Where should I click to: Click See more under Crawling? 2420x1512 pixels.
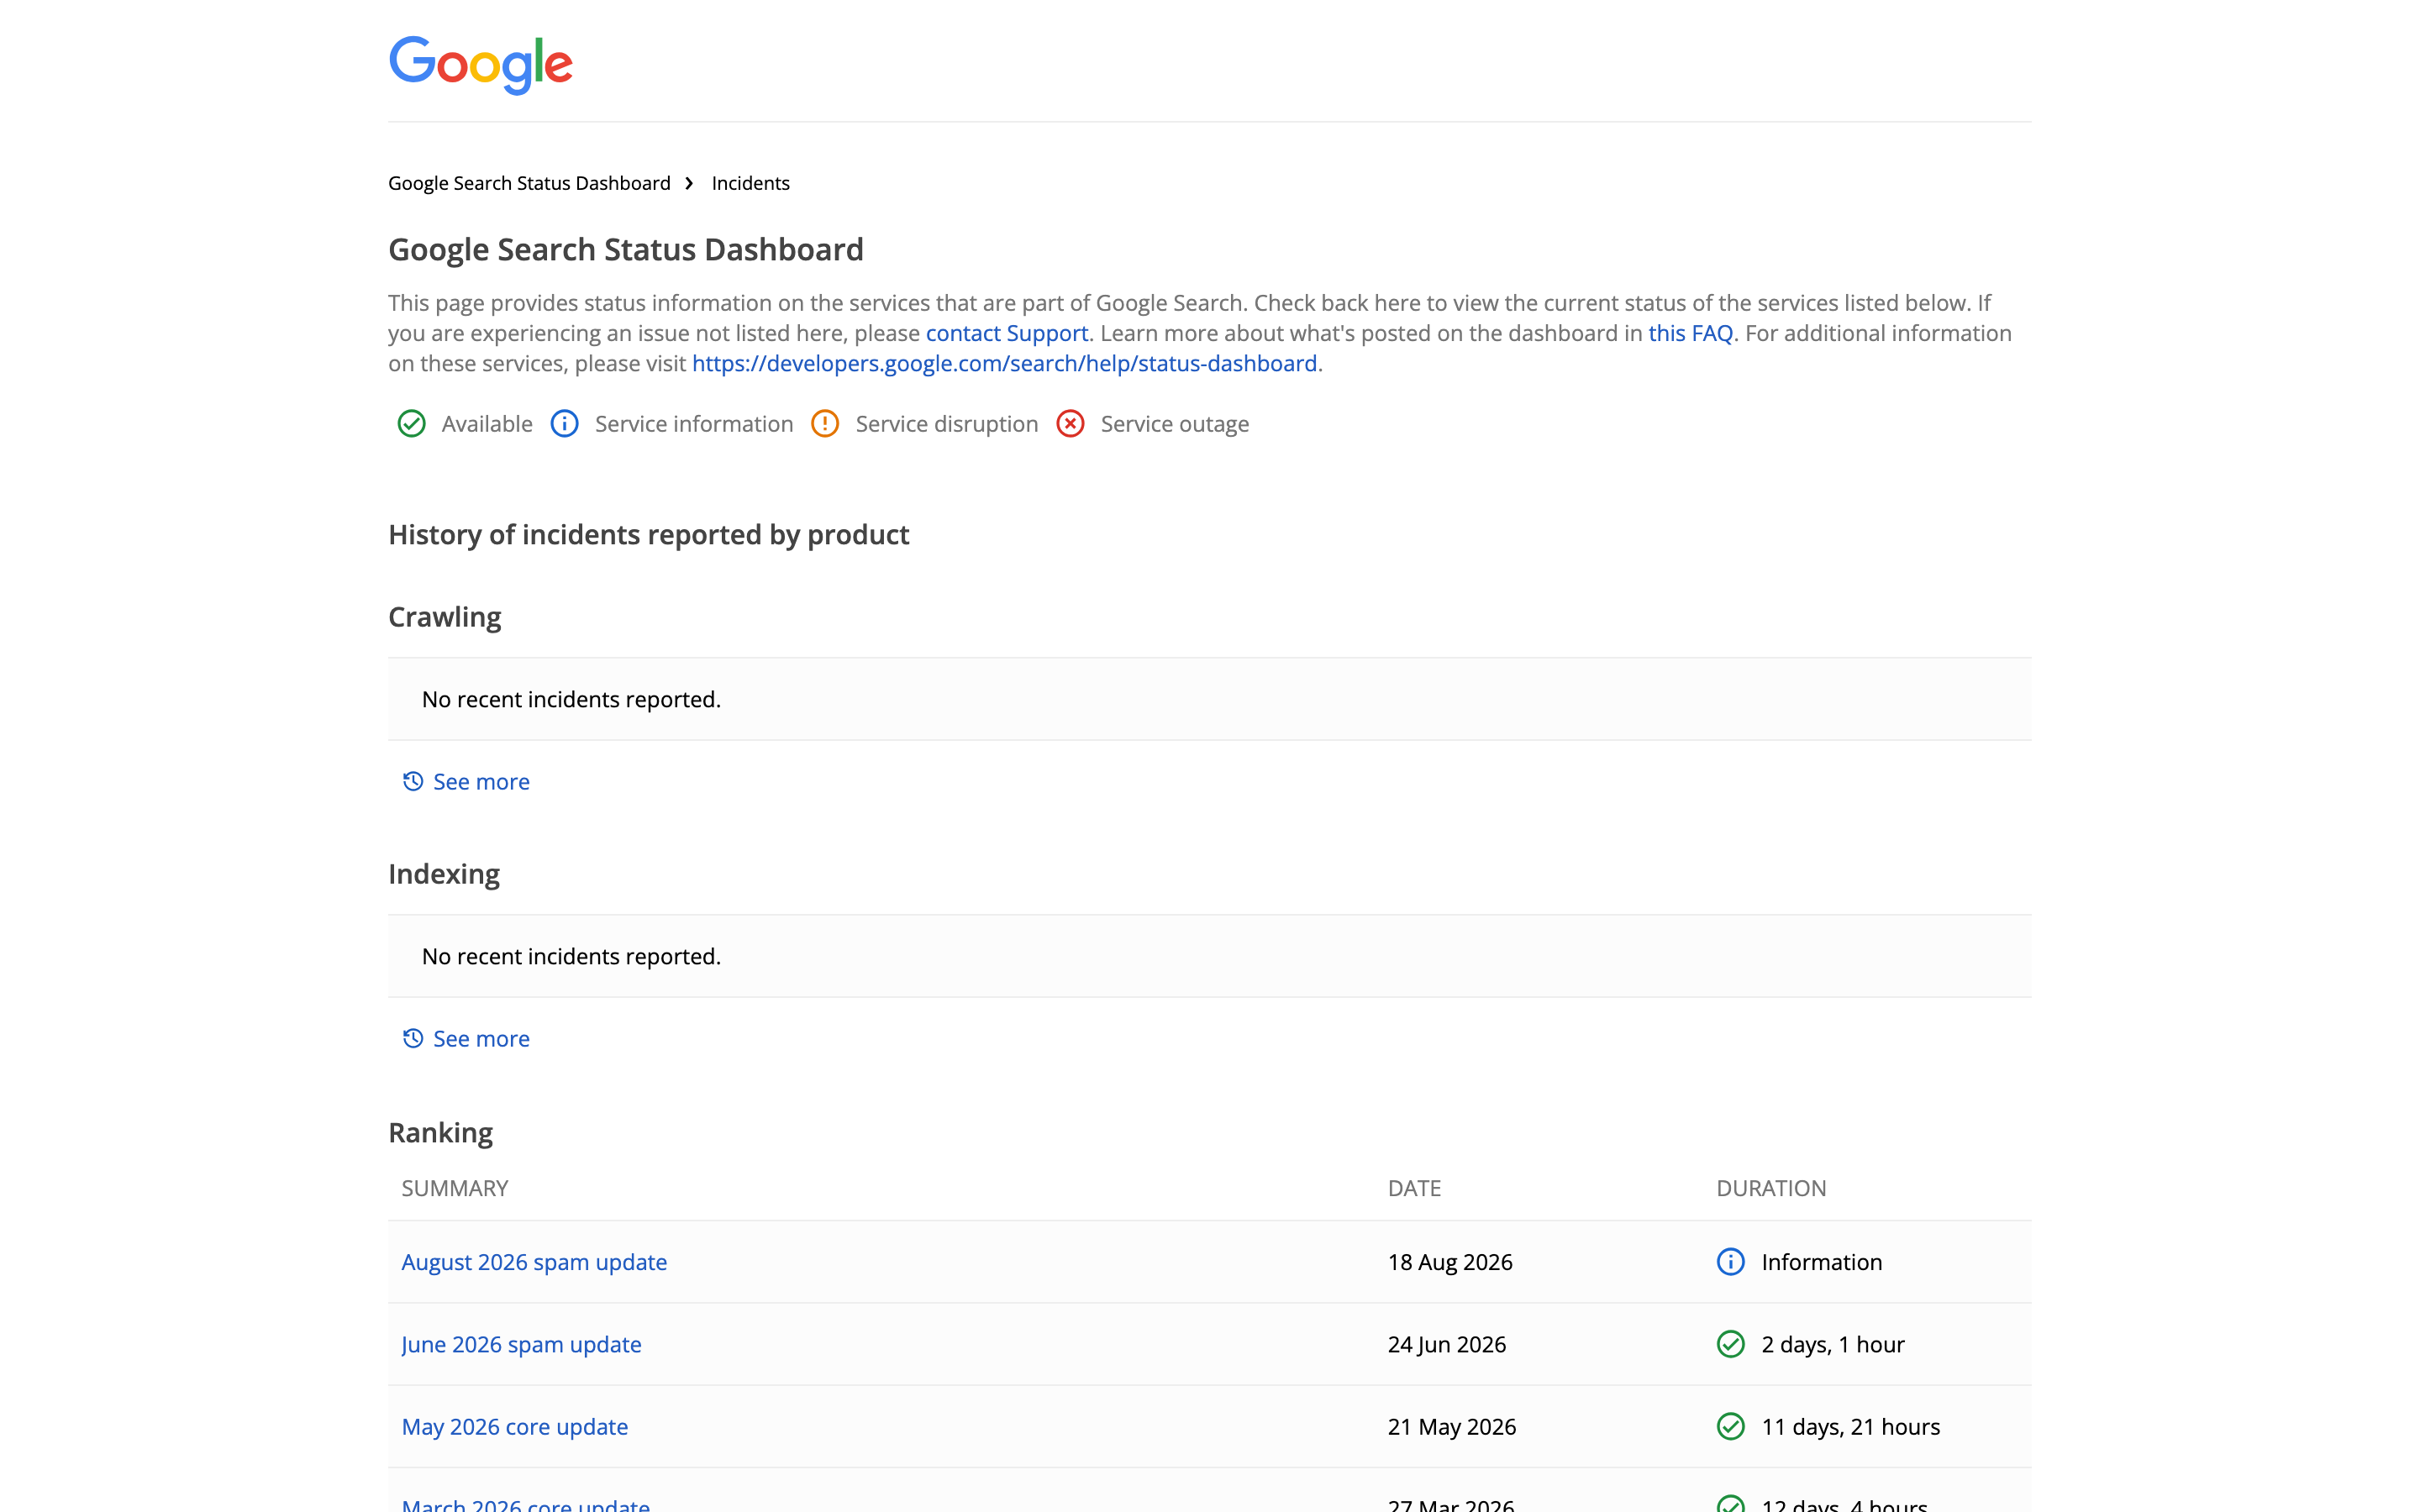coord(481,782)
